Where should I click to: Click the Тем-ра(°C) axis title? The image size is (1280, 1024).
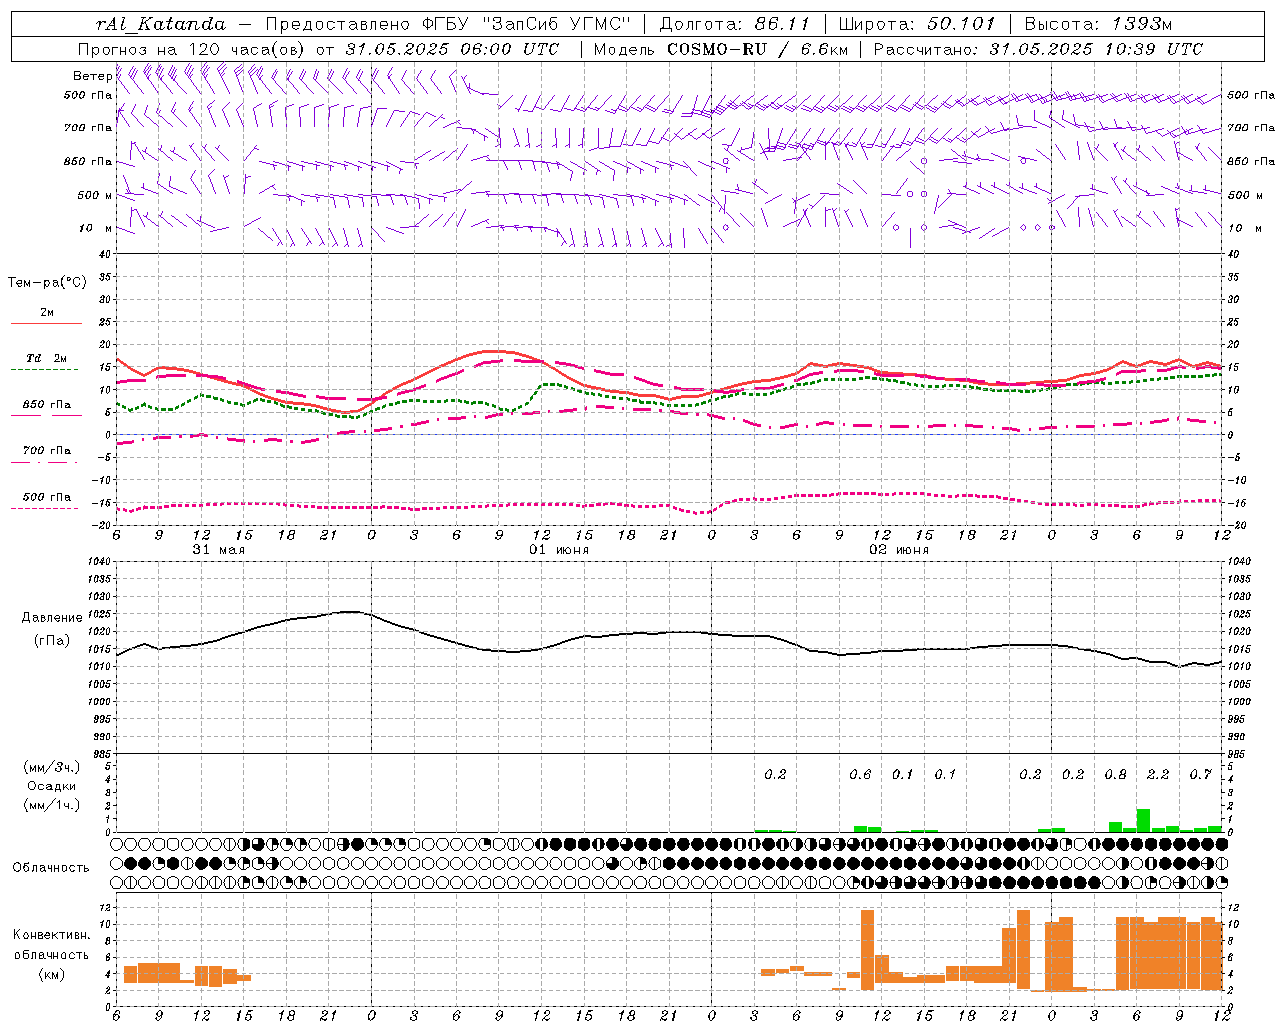[x=47, y=283]
